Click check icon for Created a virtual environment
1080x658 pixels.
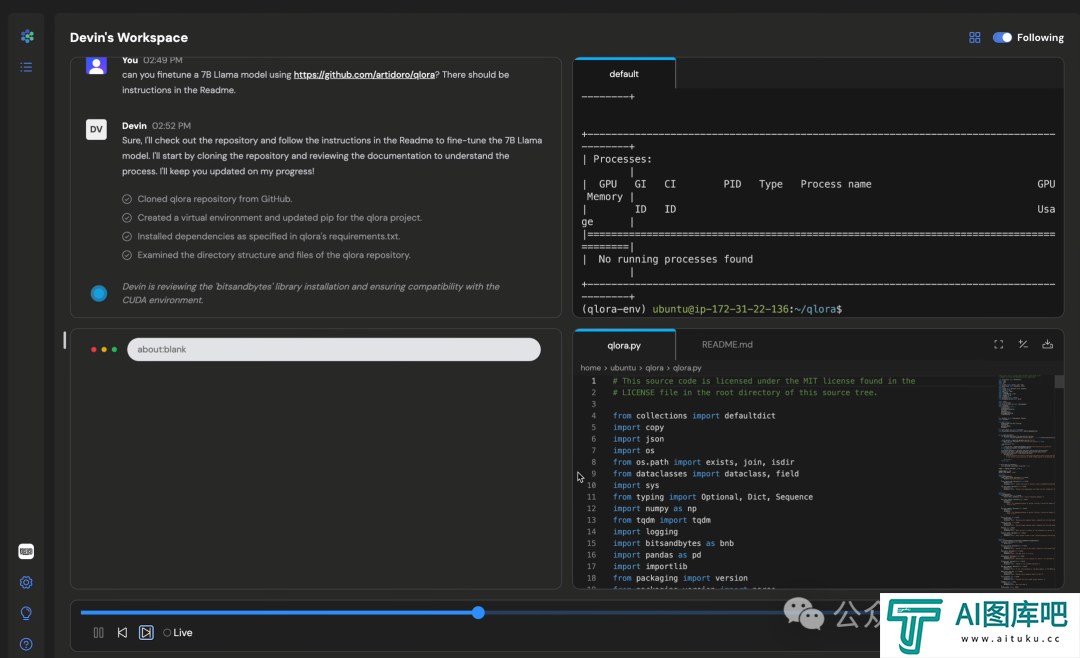(127, 218)
